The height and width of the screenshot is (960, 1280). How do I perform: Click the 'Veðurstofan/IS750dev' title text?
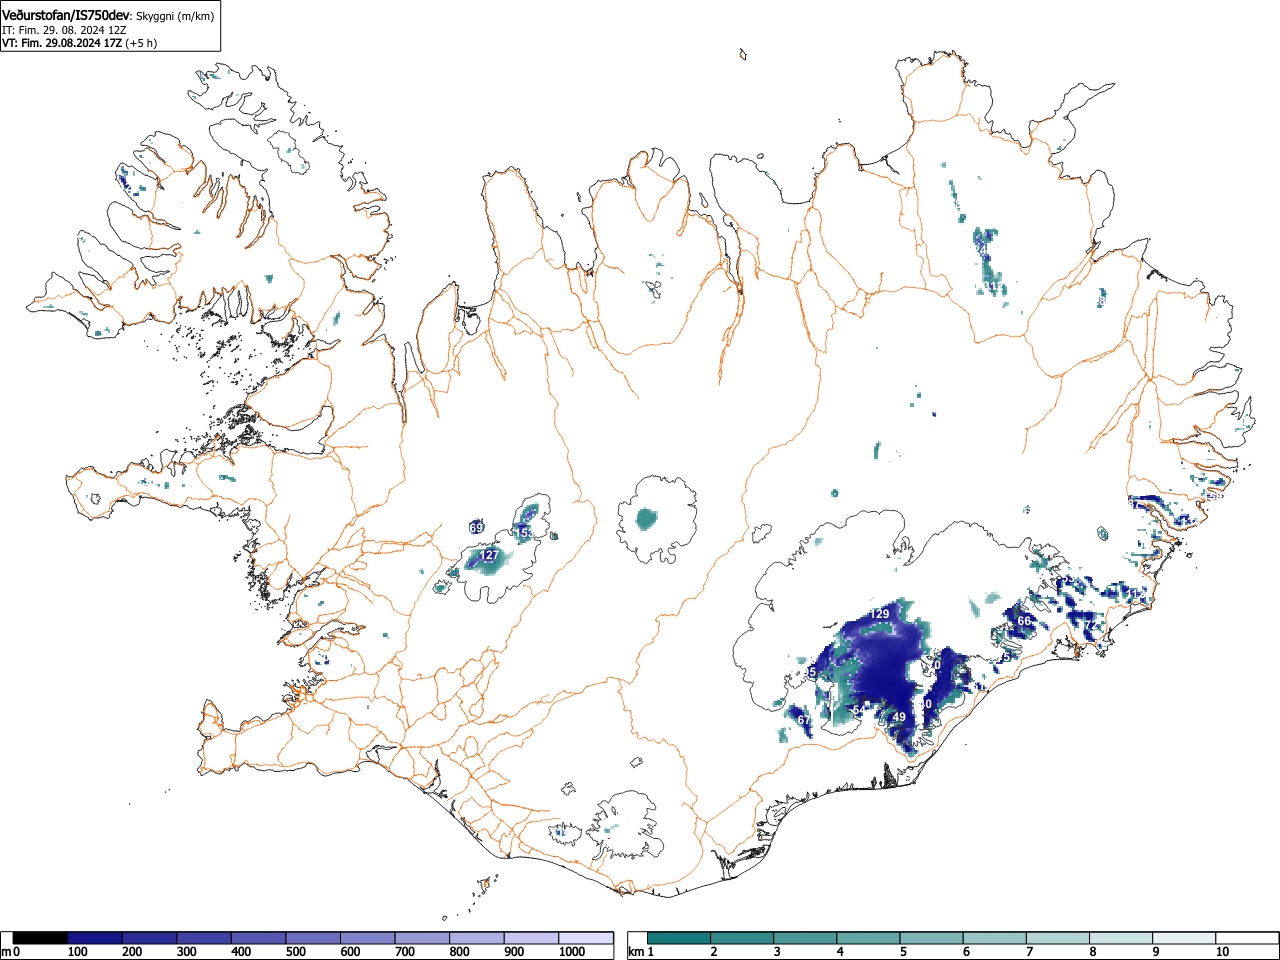click(66, 16)
